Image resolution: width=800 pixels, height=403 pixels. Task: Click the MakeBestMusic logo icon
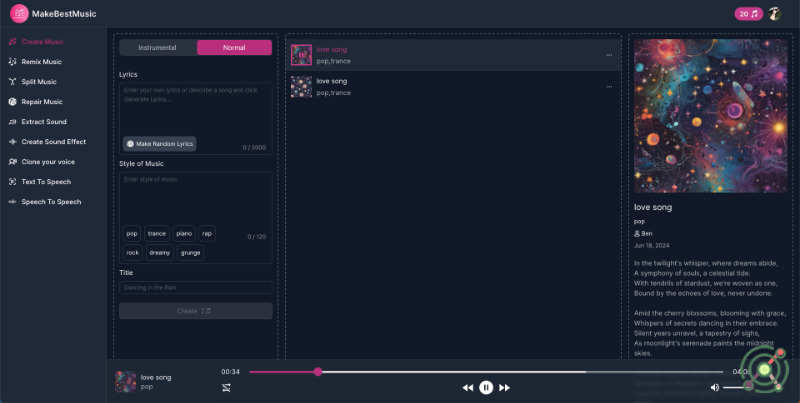coord(19,14)
